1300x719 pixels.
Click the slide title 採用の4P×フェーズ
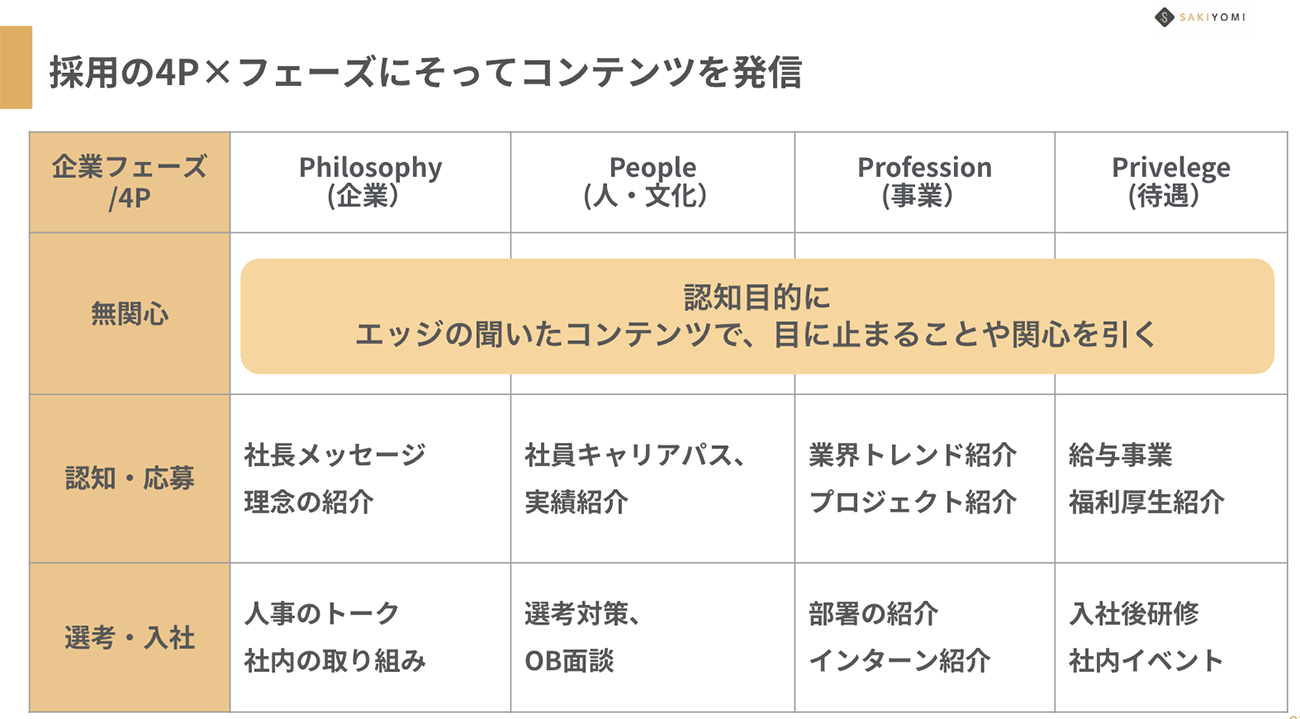[424, 72]
